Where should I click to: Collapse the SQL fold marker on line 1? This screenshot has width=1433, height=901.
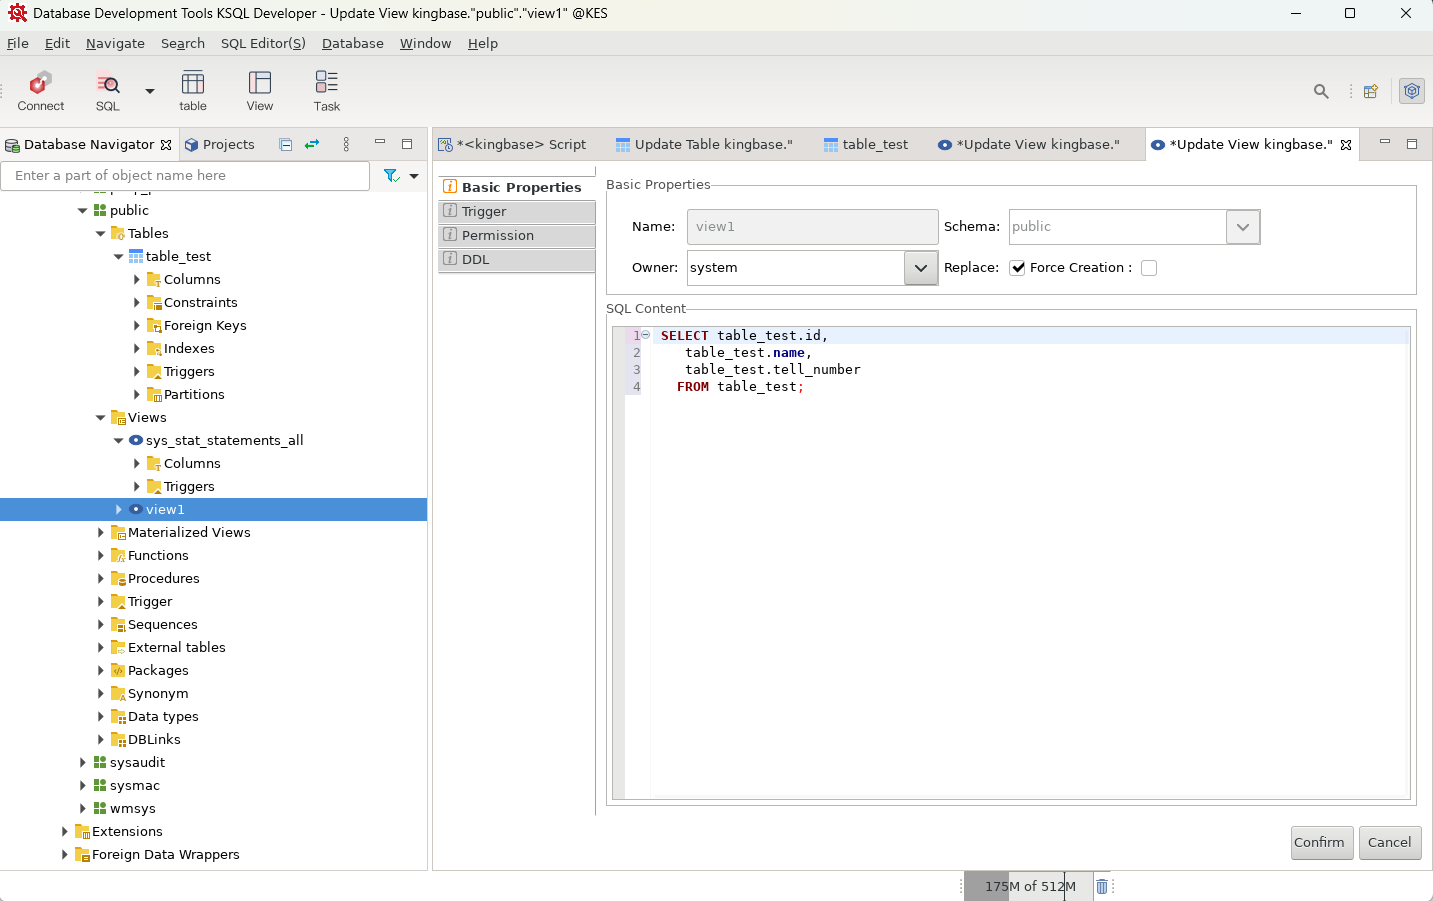646,335
